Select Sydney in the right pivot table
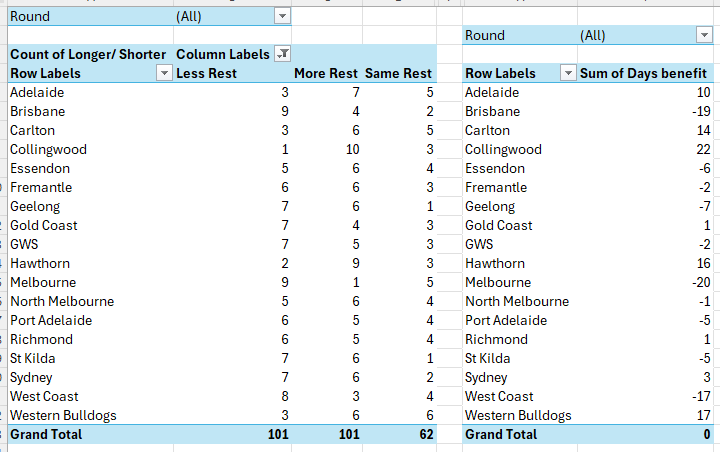Viewport: 720px width, 452px height. 486,377
